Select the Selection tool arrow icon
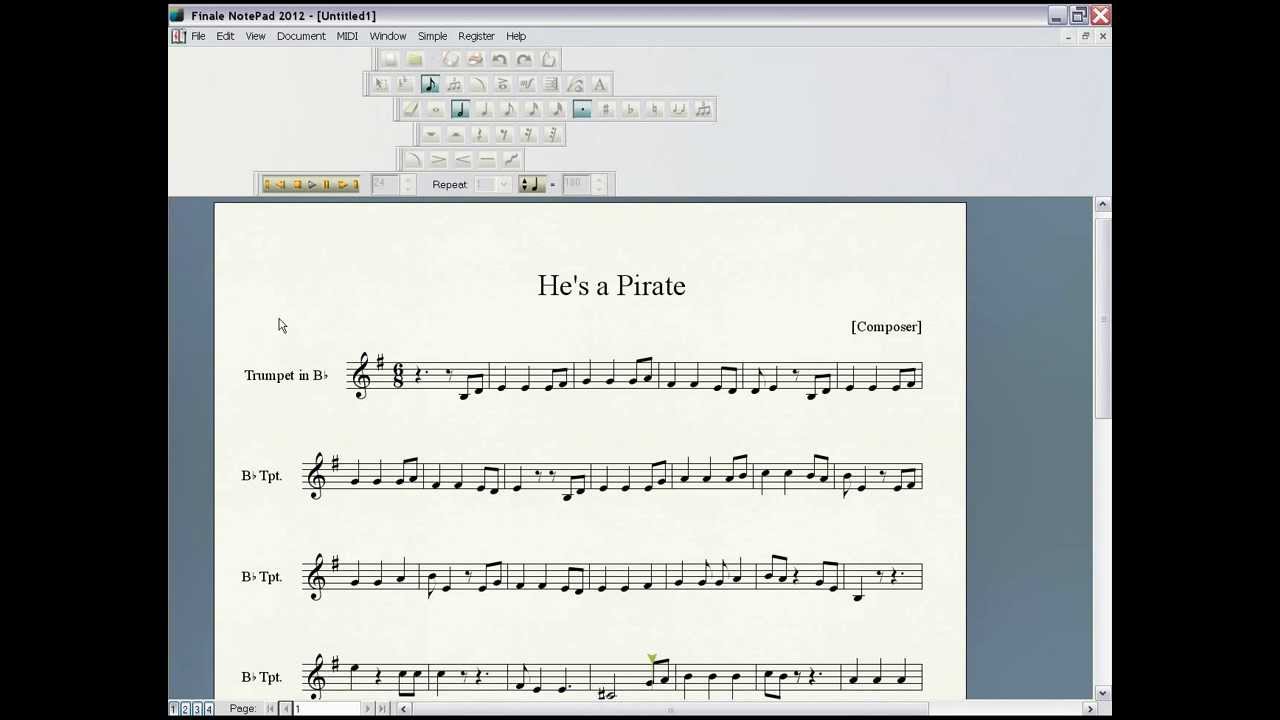 click(x=380, y=84)
